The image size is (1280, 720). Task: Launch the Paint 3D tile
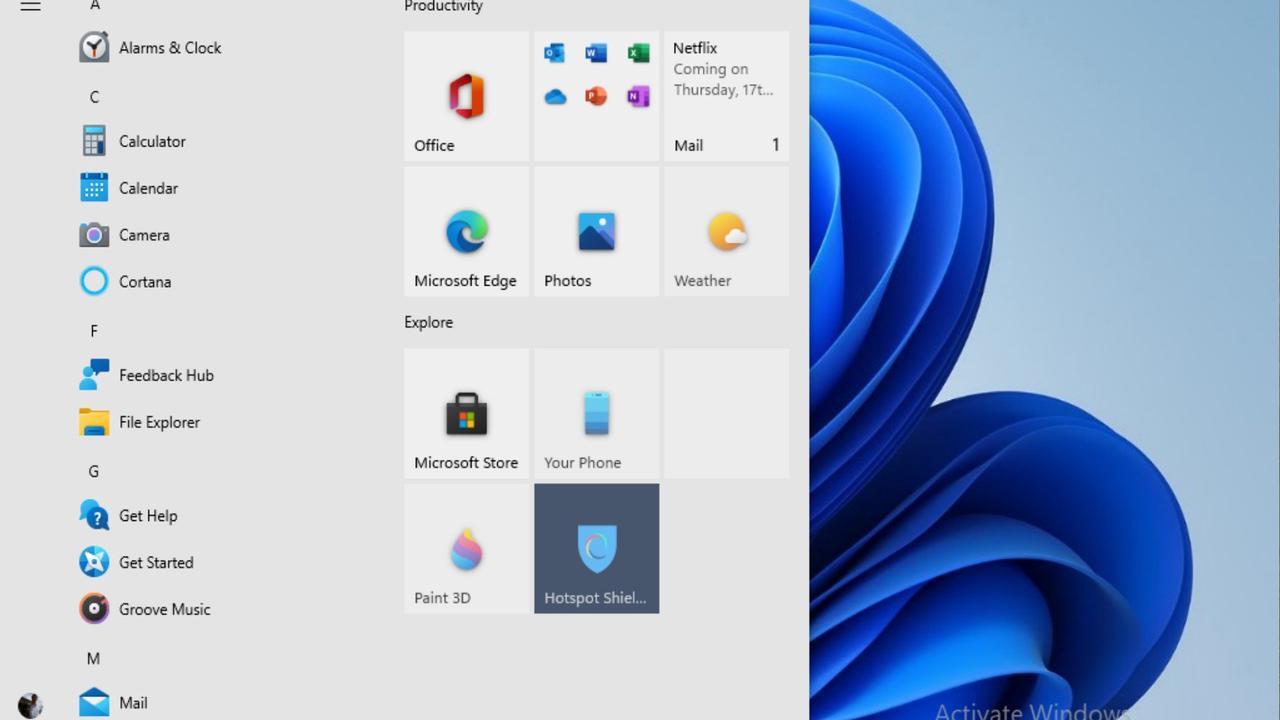pos(467,548)
